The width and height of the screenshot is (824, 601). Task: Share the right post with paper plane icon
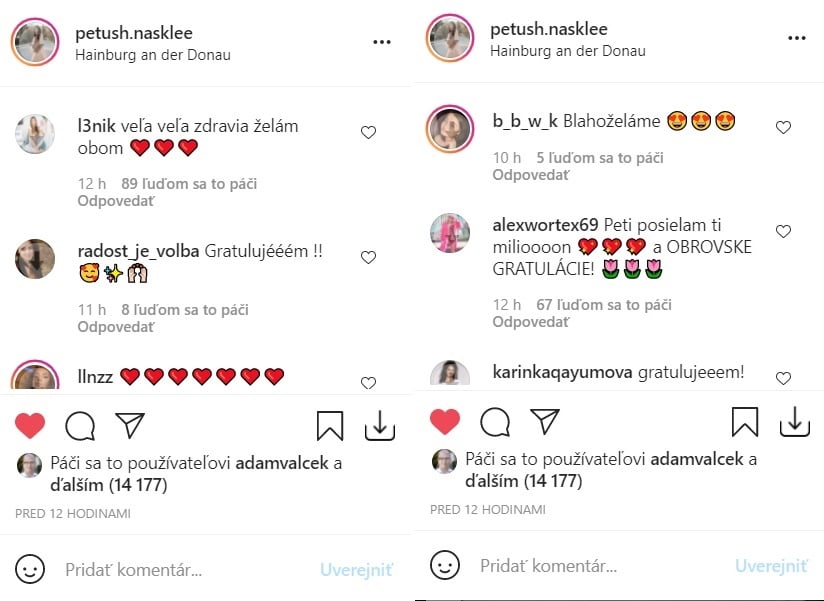(x=545, y=421)
